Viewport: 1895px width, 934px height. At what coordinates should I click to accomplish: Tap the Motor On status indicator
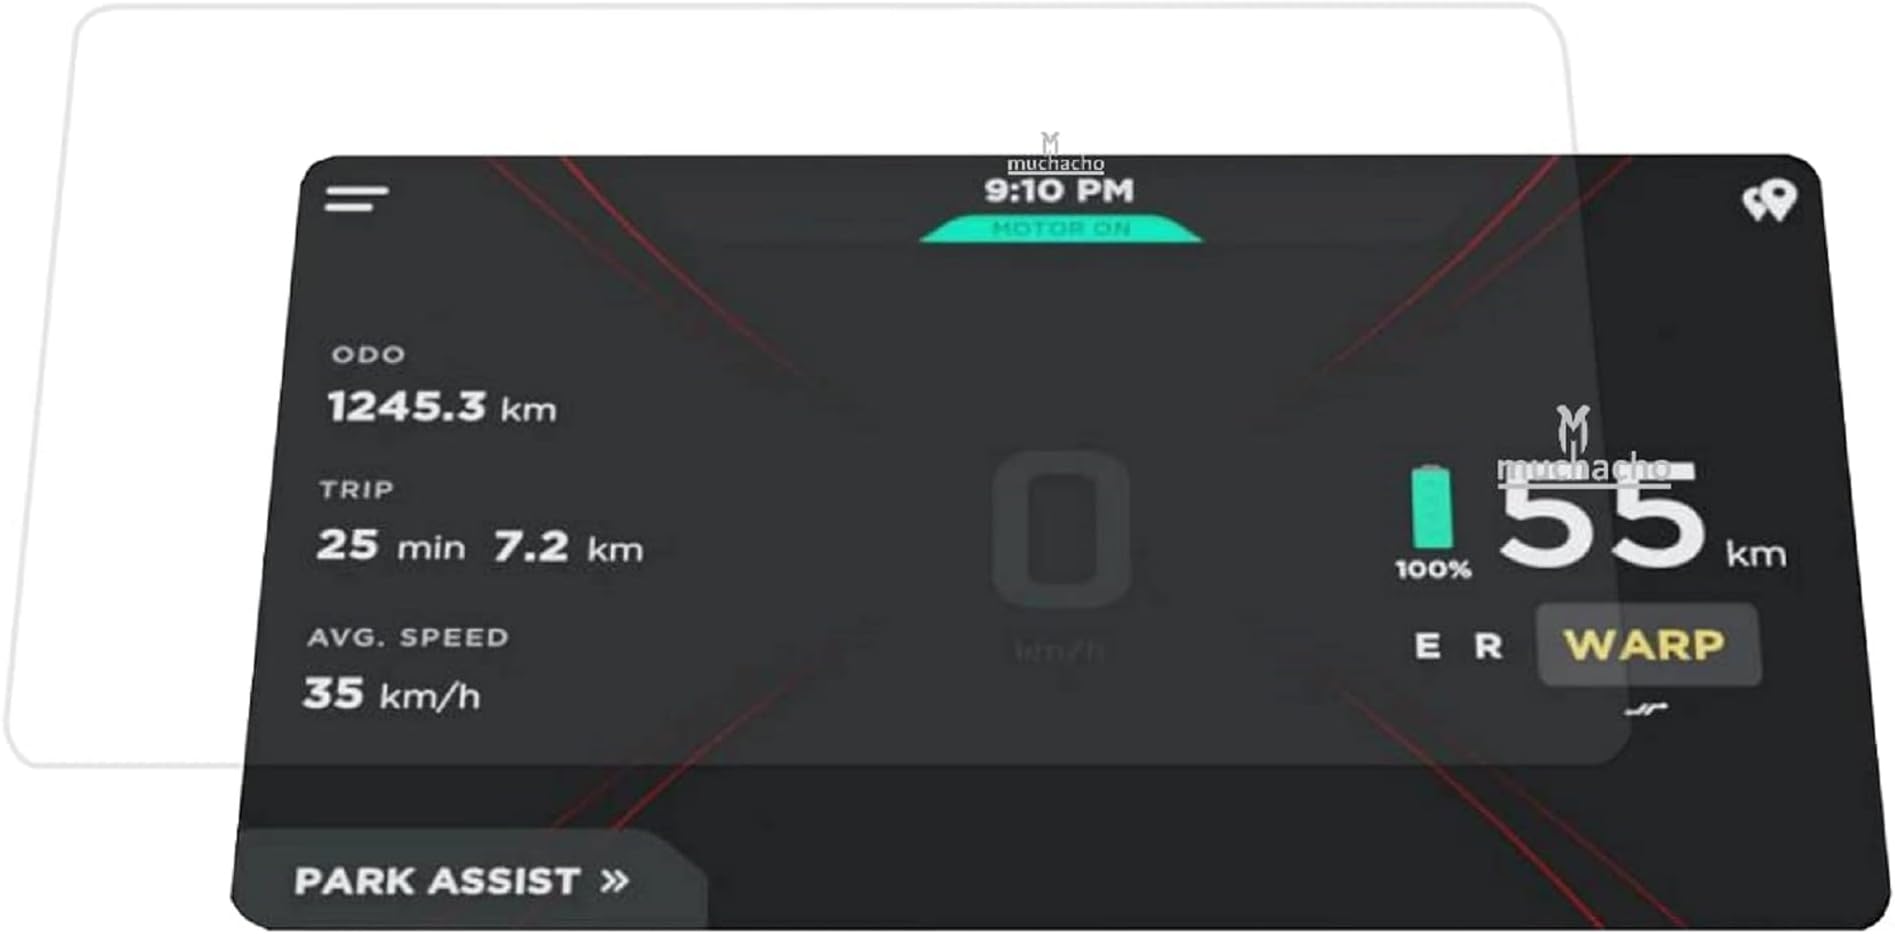tap(1060, 229)
